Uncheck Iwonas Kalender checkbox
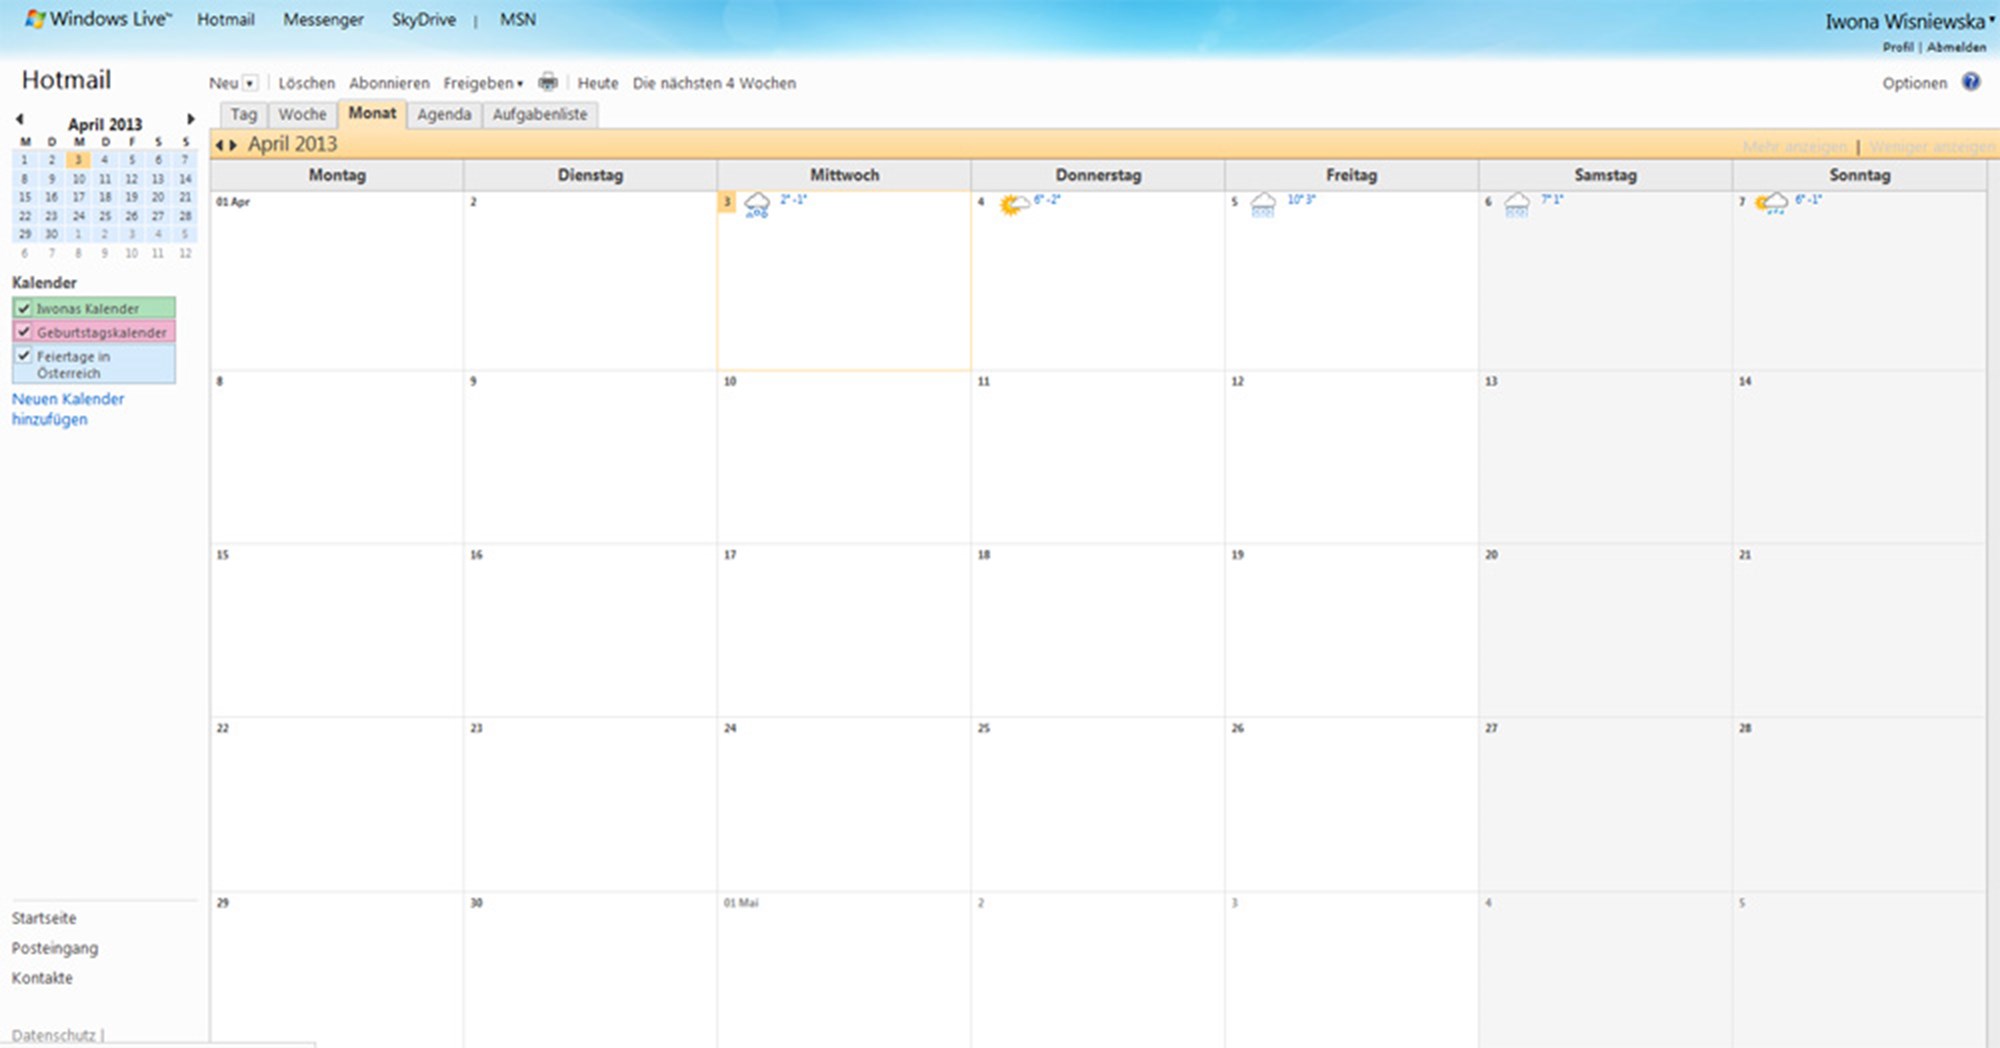Image resolution: width=2000 pixels, height=1048 pixels. [x=24, y=308]
